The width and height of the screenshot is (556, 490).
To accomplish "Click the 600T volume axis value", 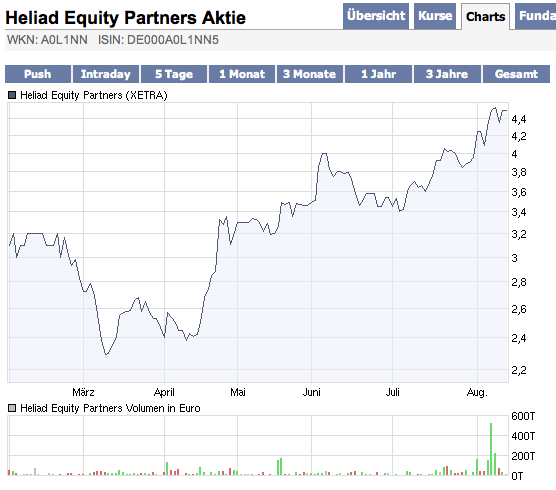I will (523, 416).
